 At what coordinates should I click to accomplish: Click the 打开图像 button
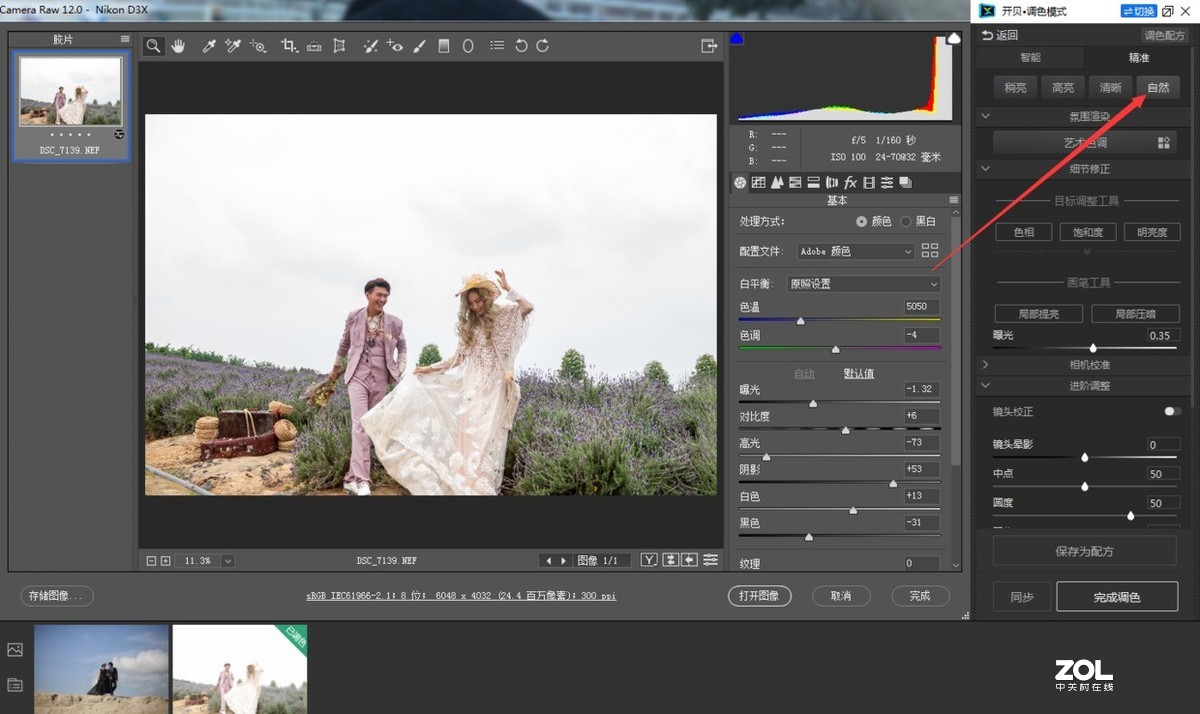tap(759, 596)
